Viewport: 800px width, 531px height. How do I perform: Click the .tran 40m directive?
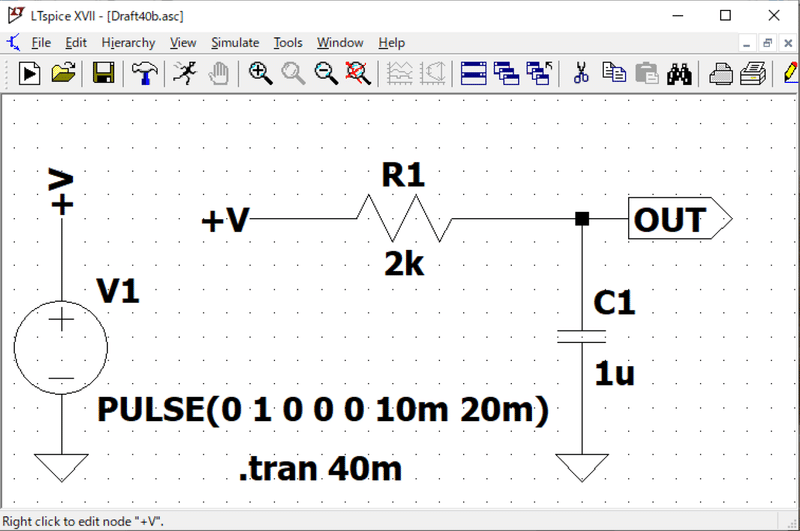[x=320, y=469]
